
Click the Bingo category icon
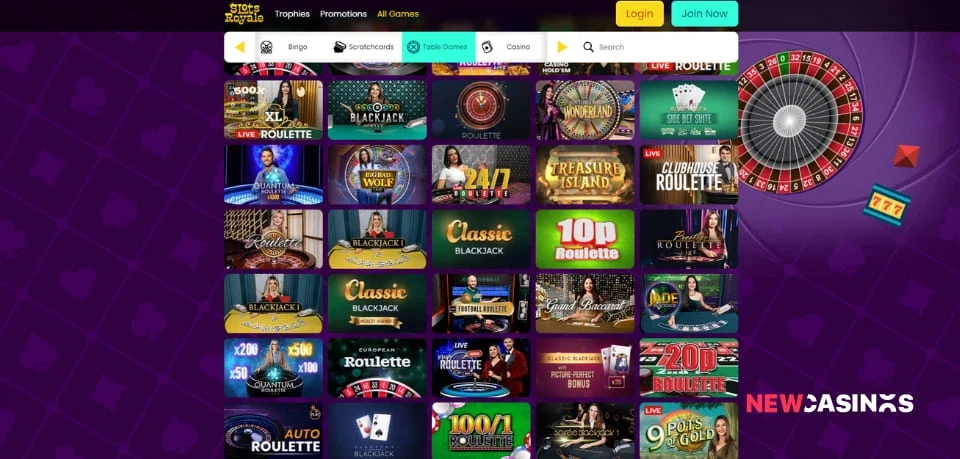pos(266,47)
